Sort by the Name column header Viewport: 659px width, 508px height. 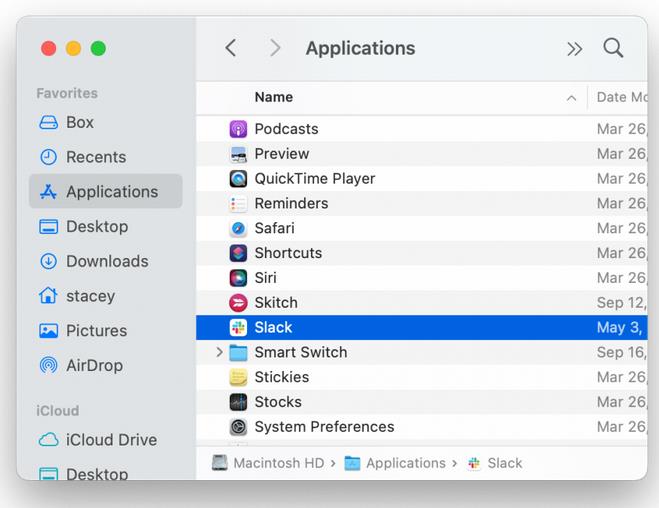coord(274,97)
